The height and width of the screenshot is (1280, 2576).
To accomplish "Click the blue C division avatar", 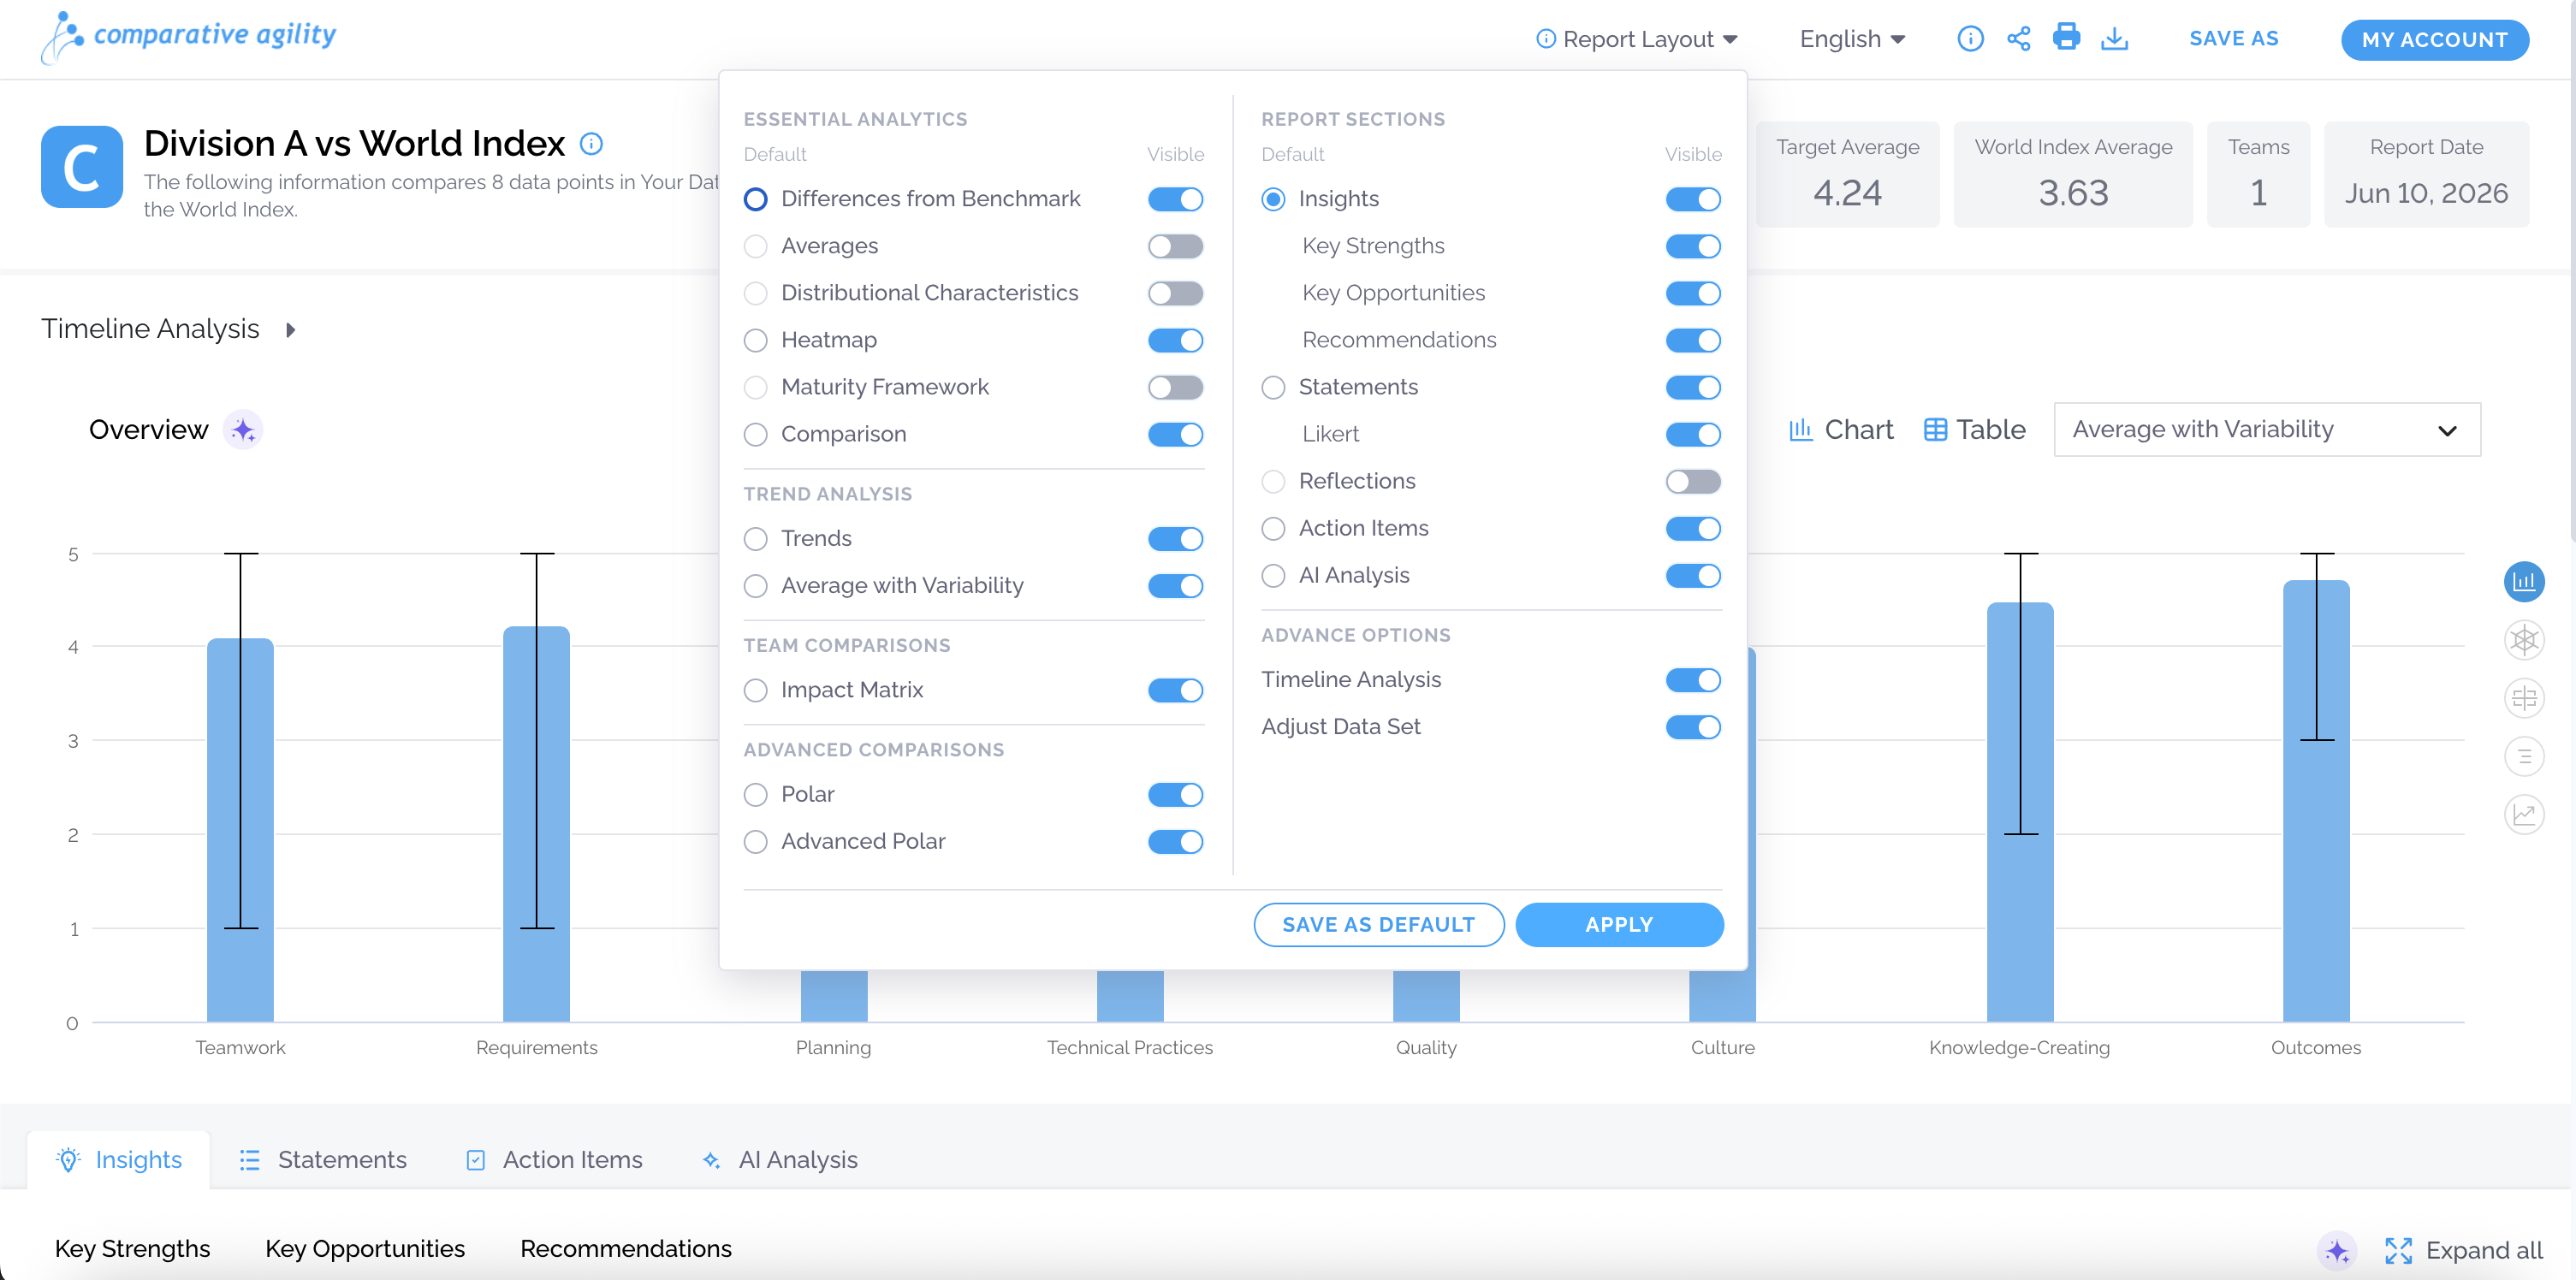I will (82, 166).
